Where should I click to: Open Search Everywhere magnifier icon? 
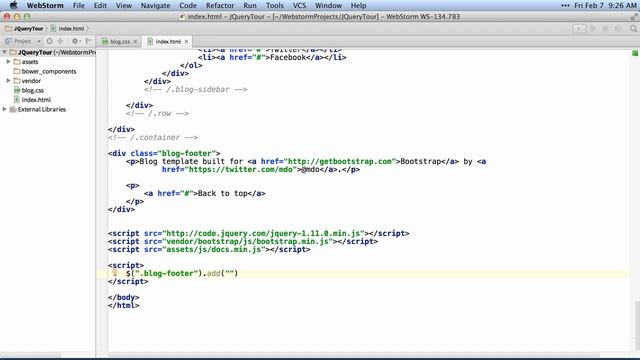point(633,29)
